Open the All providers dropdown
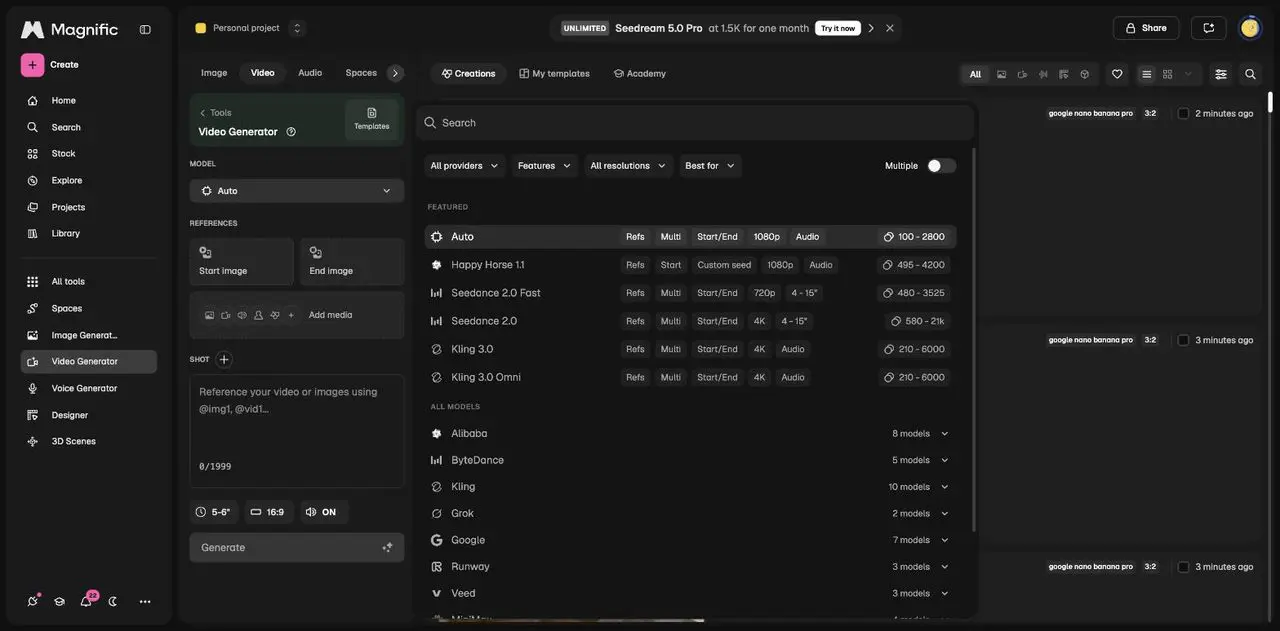Viewport: 1280px width, 631px height. click(465, 166)
